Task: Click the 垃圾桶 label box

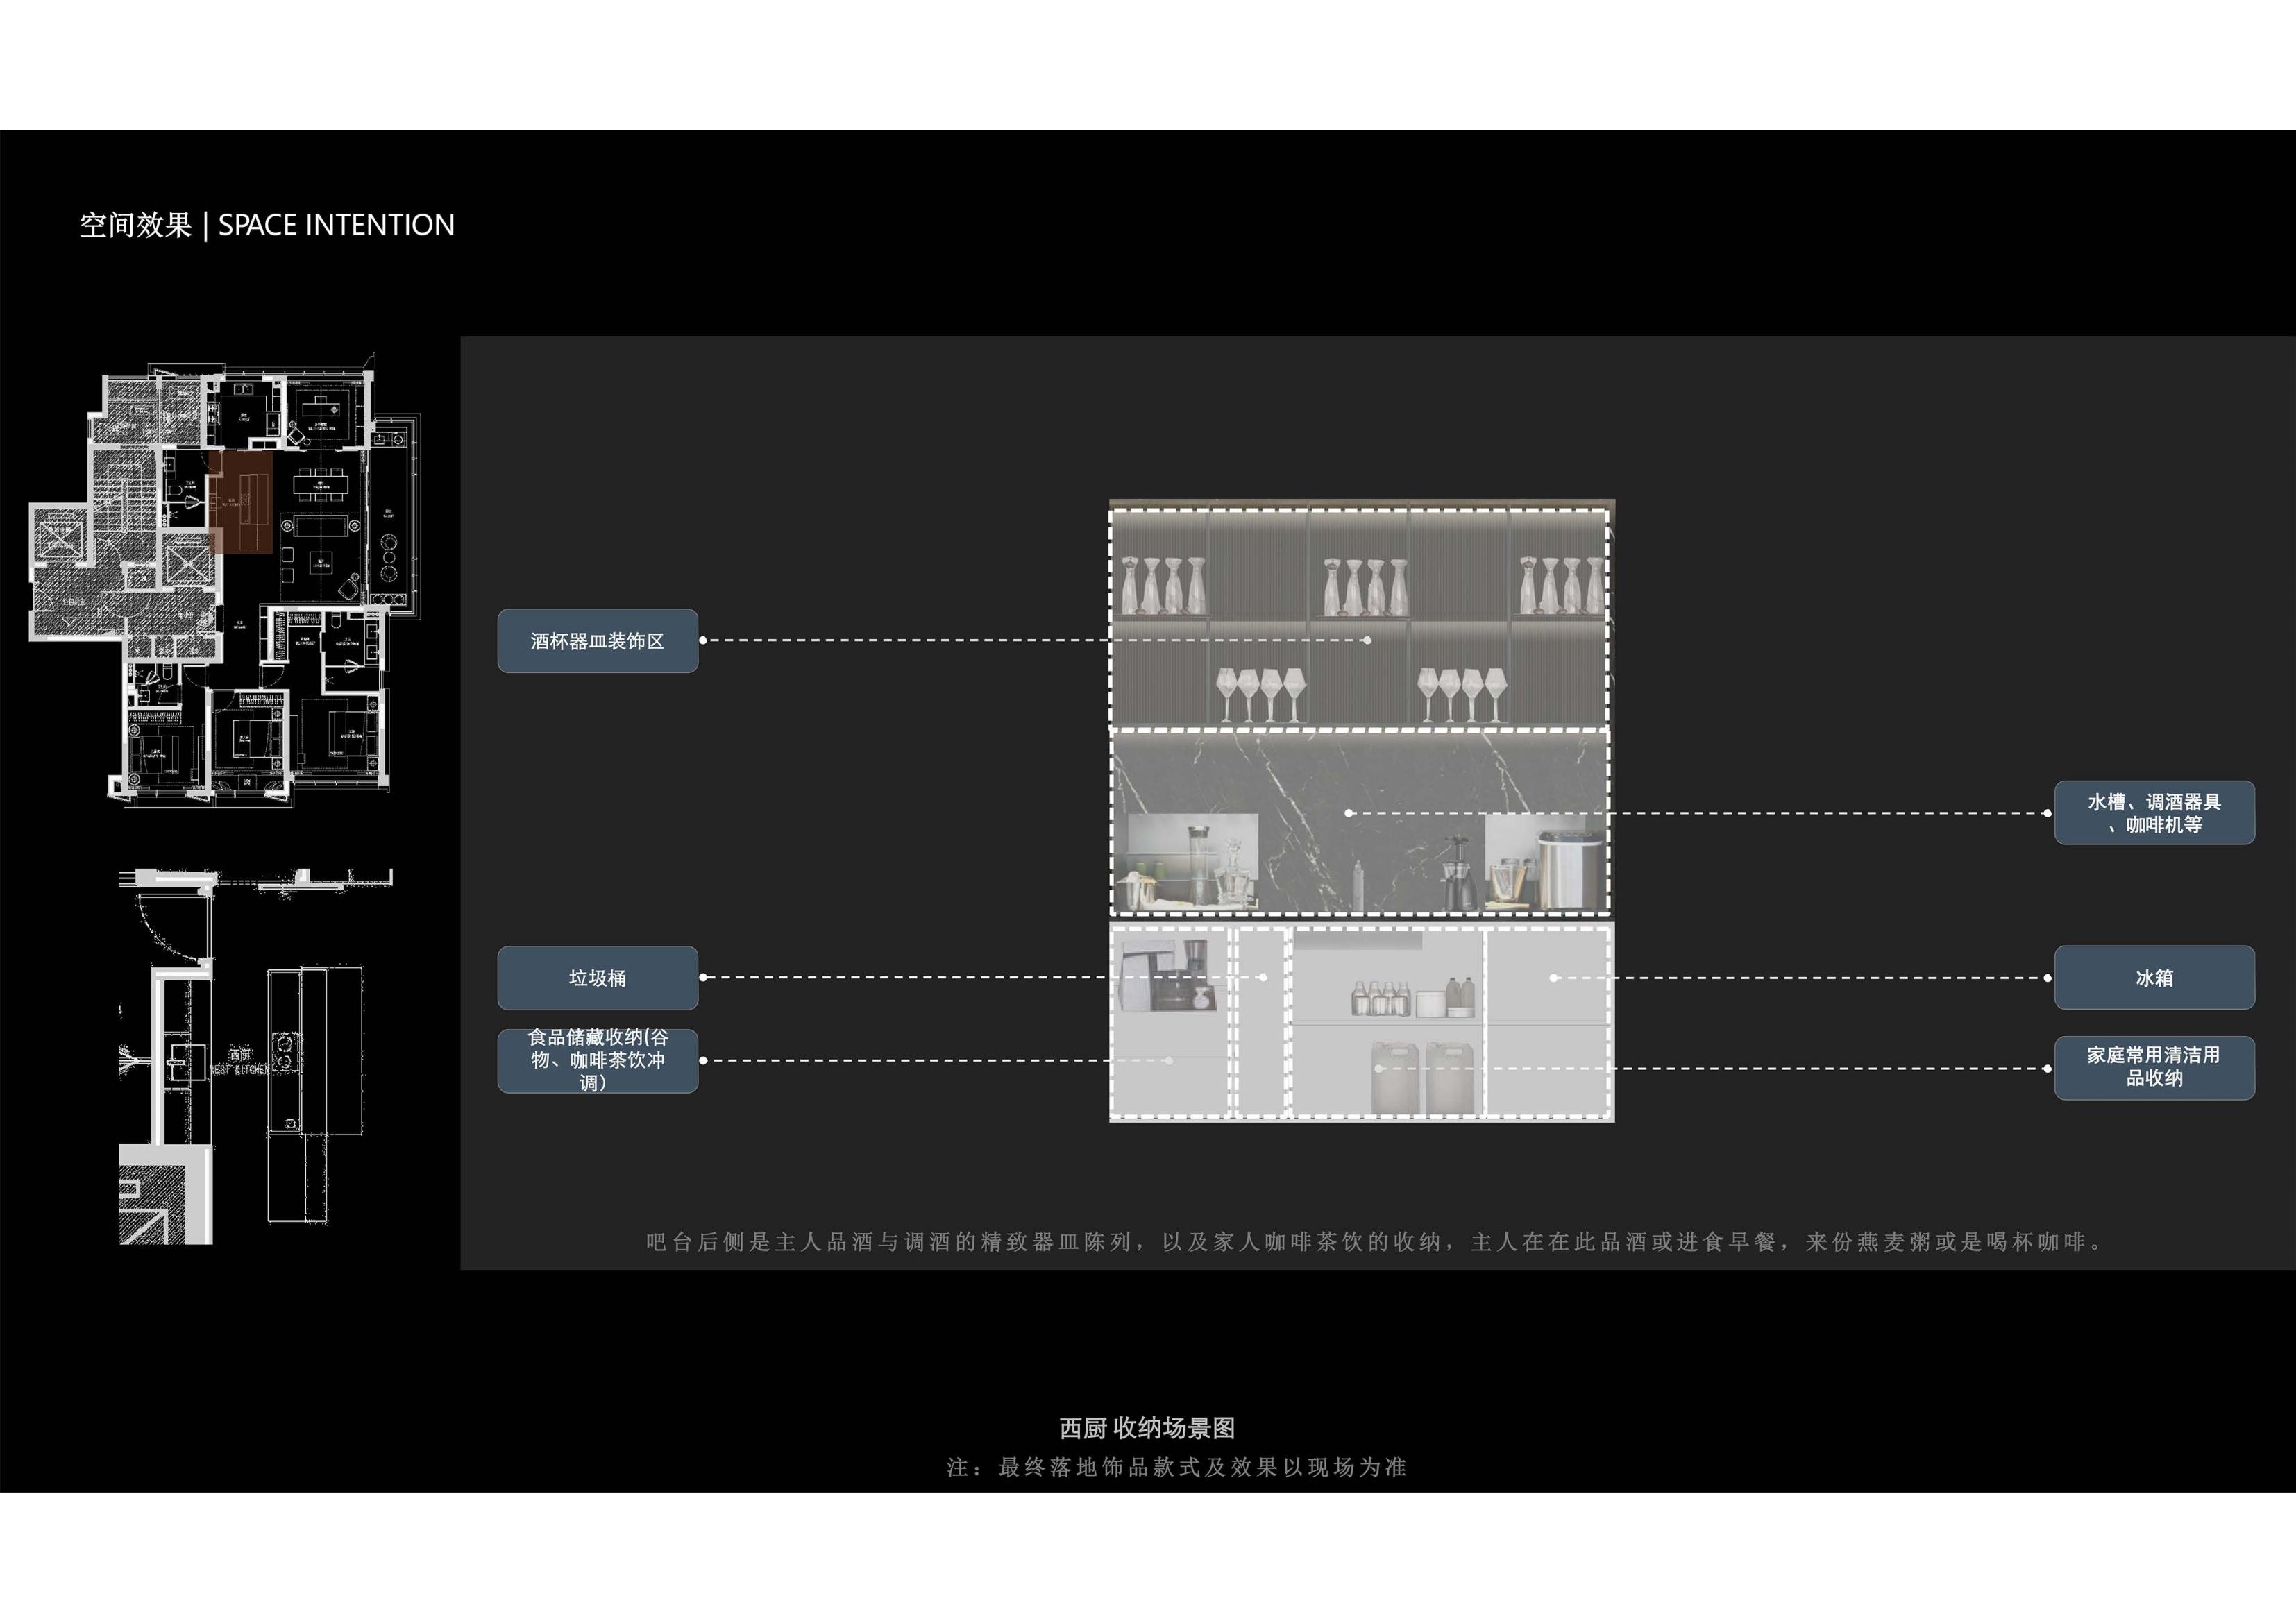Action: pyautogui.click(x=597, y=978)
